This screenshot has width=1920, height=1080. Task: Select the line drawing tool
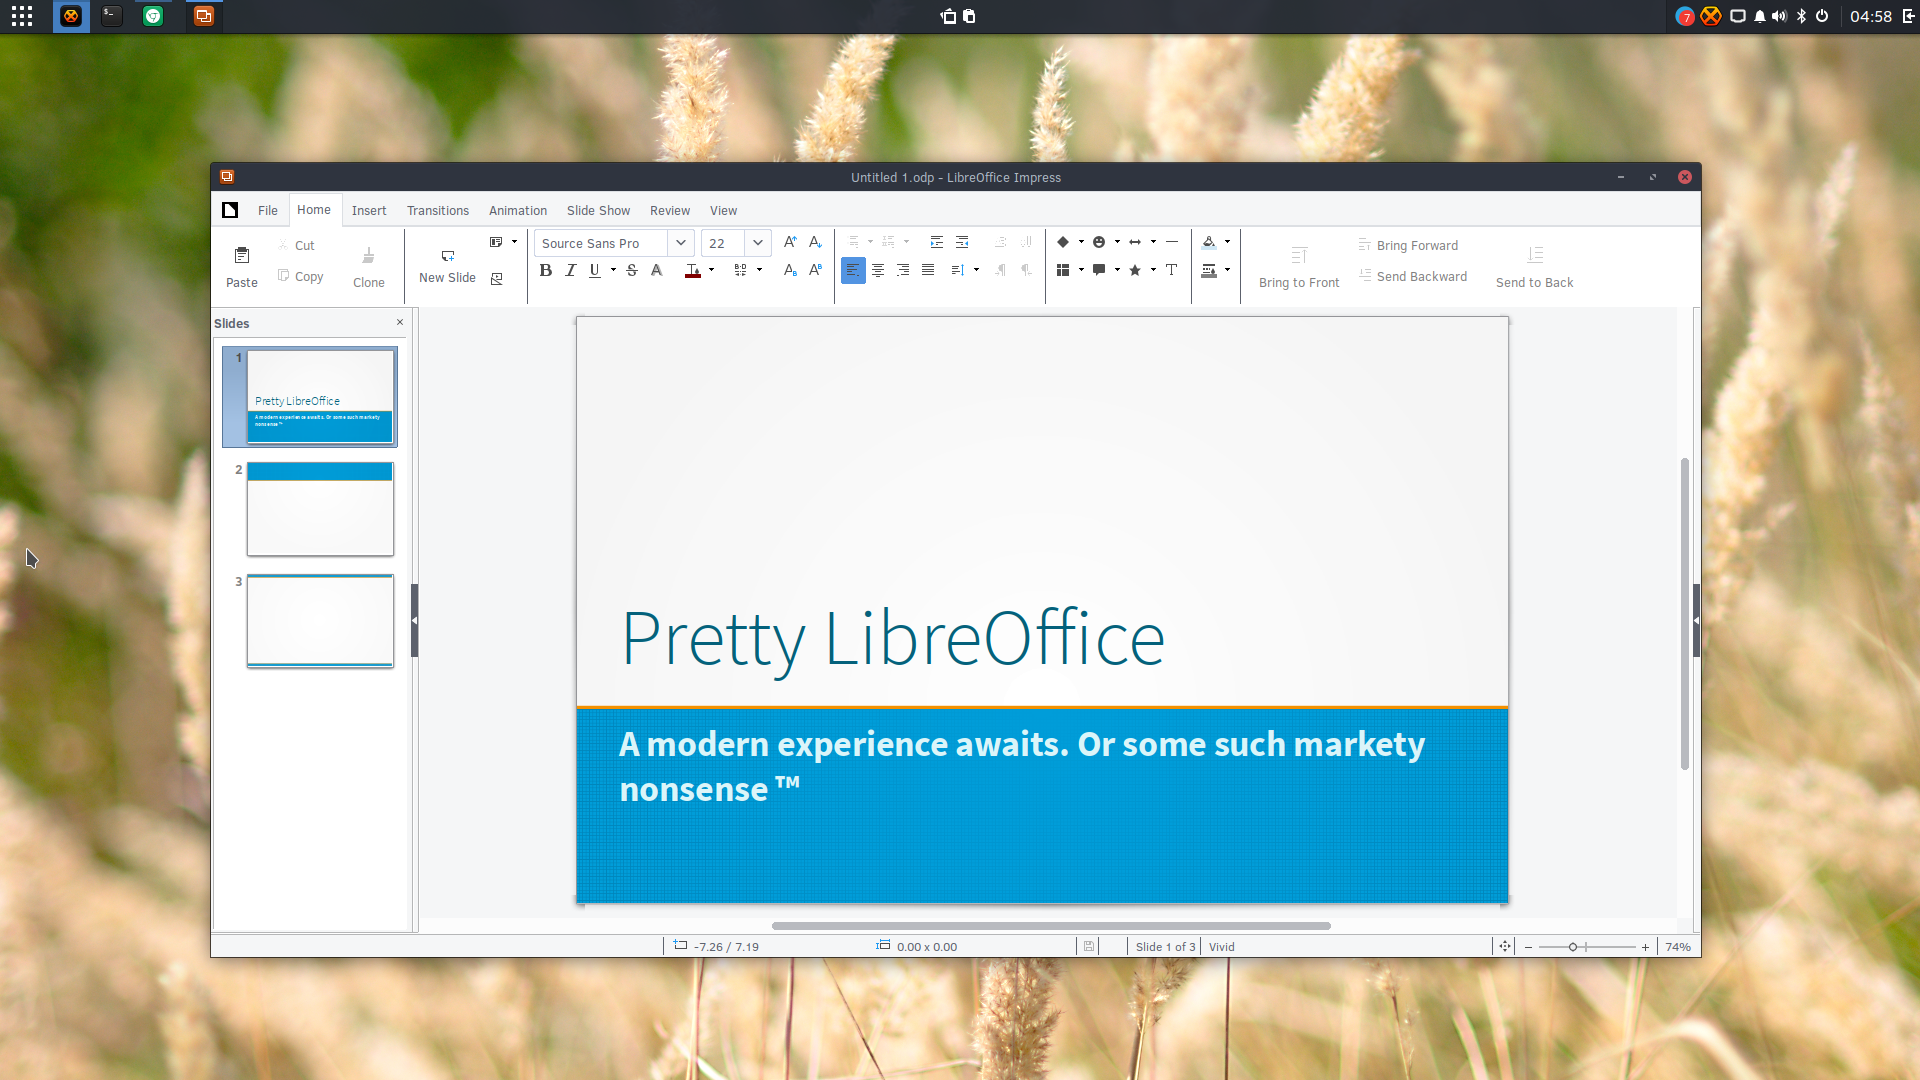(x=1172, y=242)
